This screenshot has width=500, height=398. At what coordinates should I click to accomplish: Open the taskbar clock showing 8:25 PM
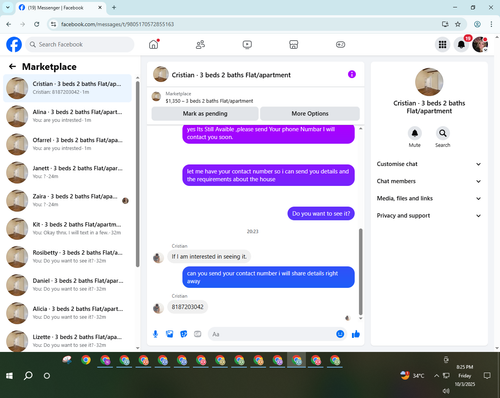(465, 375)
